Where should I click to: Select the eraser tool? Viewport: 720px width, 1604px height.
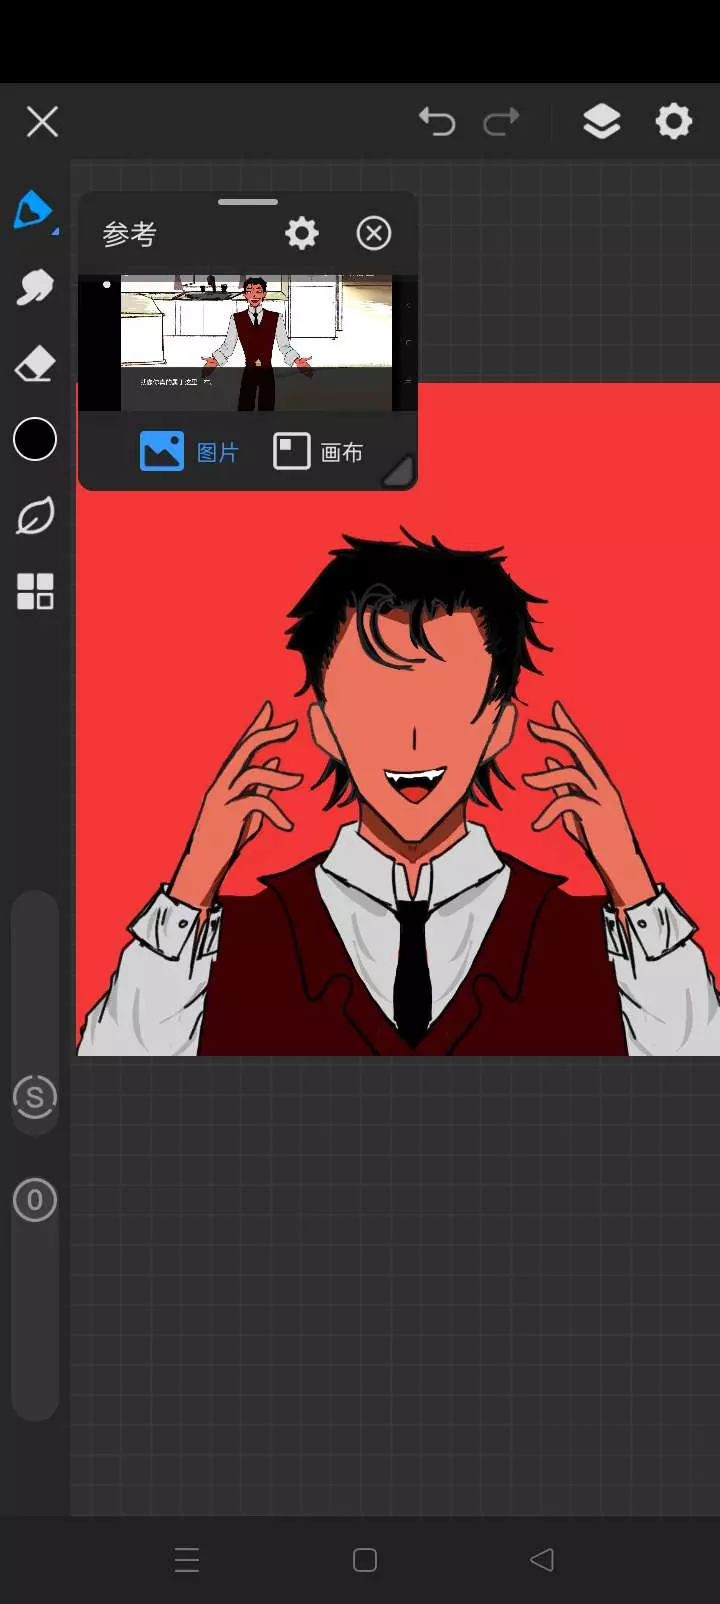coord(35,364)
